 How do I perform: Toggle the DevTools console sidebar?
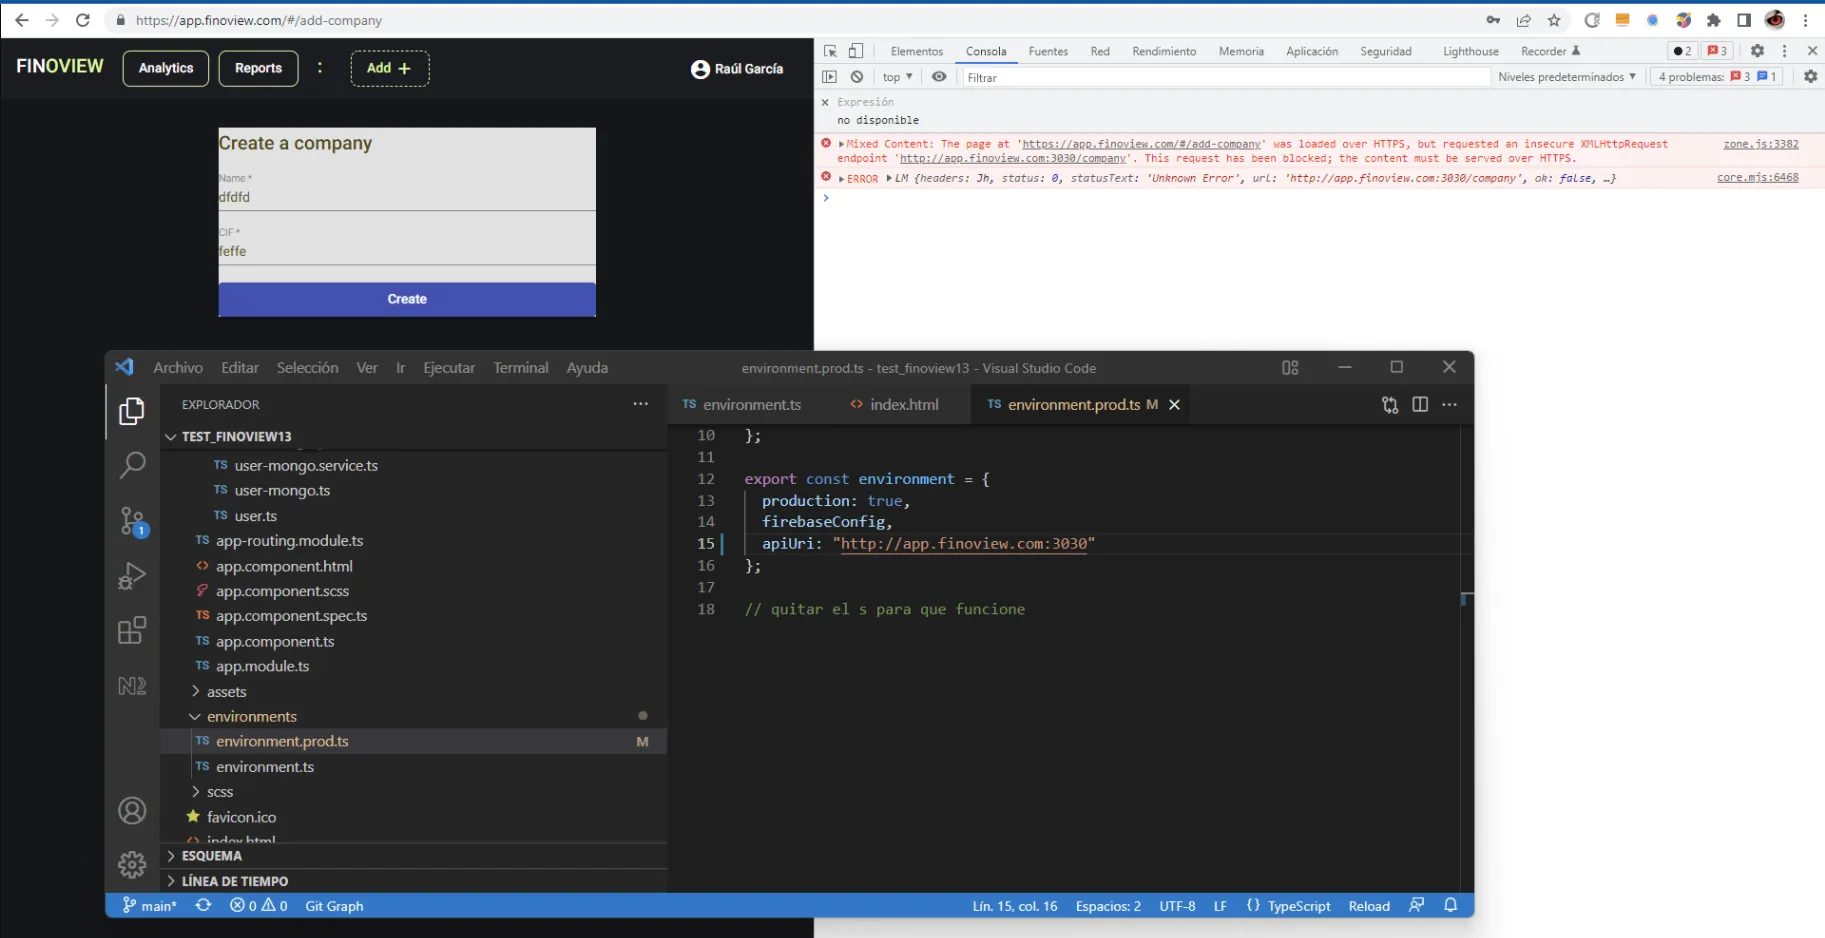coord(829,77)
